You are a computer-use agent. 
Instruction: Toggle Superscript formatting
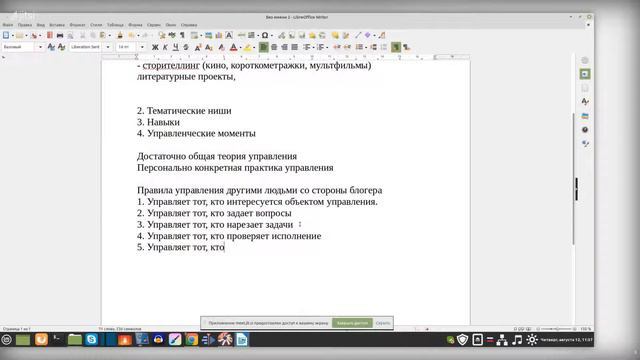pyautogui.click(x=198, y=47)
